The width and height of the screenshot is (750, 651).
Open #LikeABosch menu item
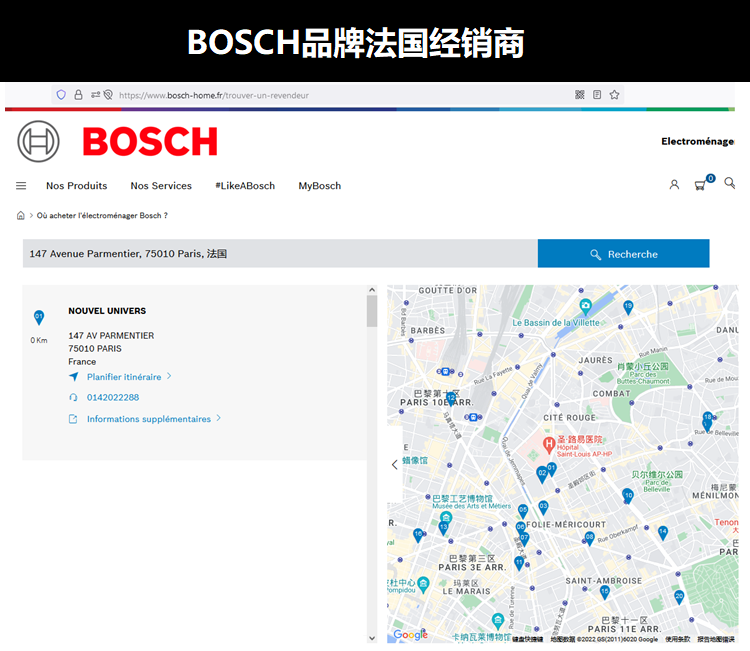pos(245,186)
